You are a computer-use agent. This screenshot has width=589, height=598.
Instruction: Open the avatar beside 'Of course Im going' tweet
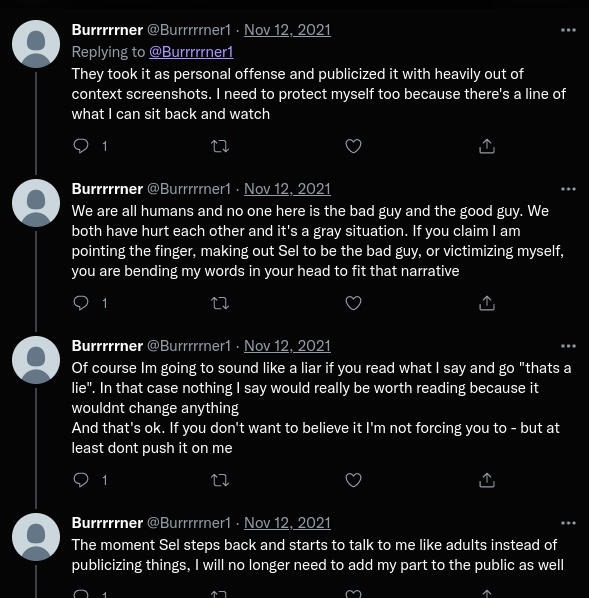coord(36,360)
